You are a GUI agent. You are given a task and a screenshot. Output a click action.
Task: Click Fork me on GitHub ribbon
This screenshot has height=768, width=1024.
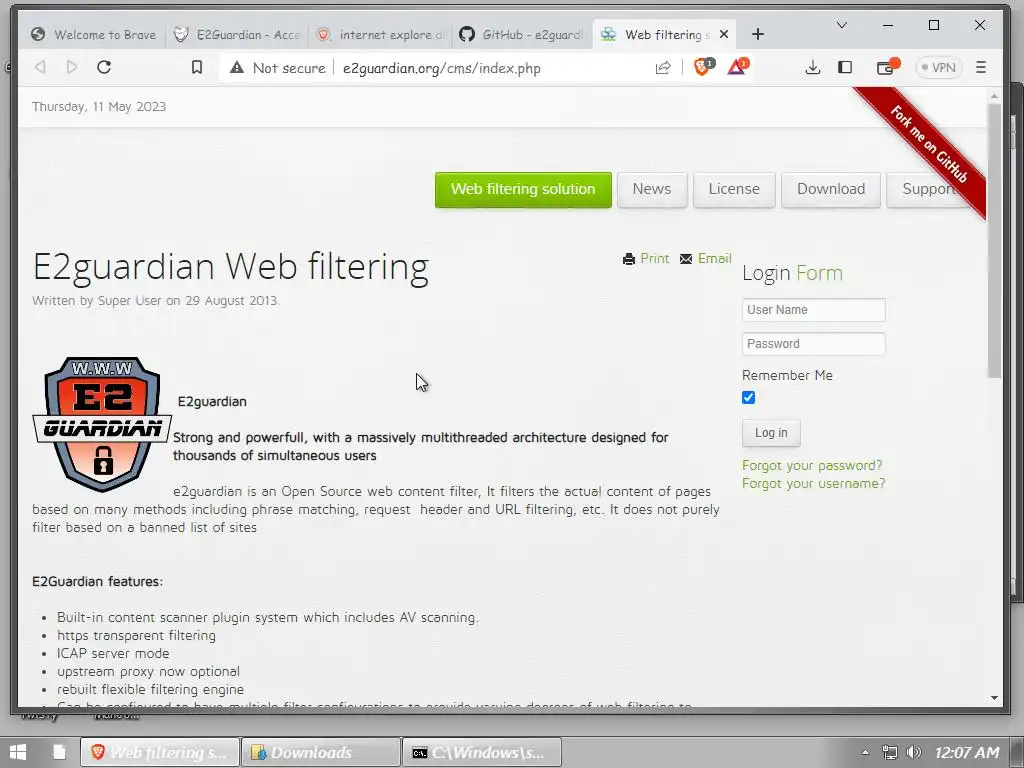click(x=929, y=145)
